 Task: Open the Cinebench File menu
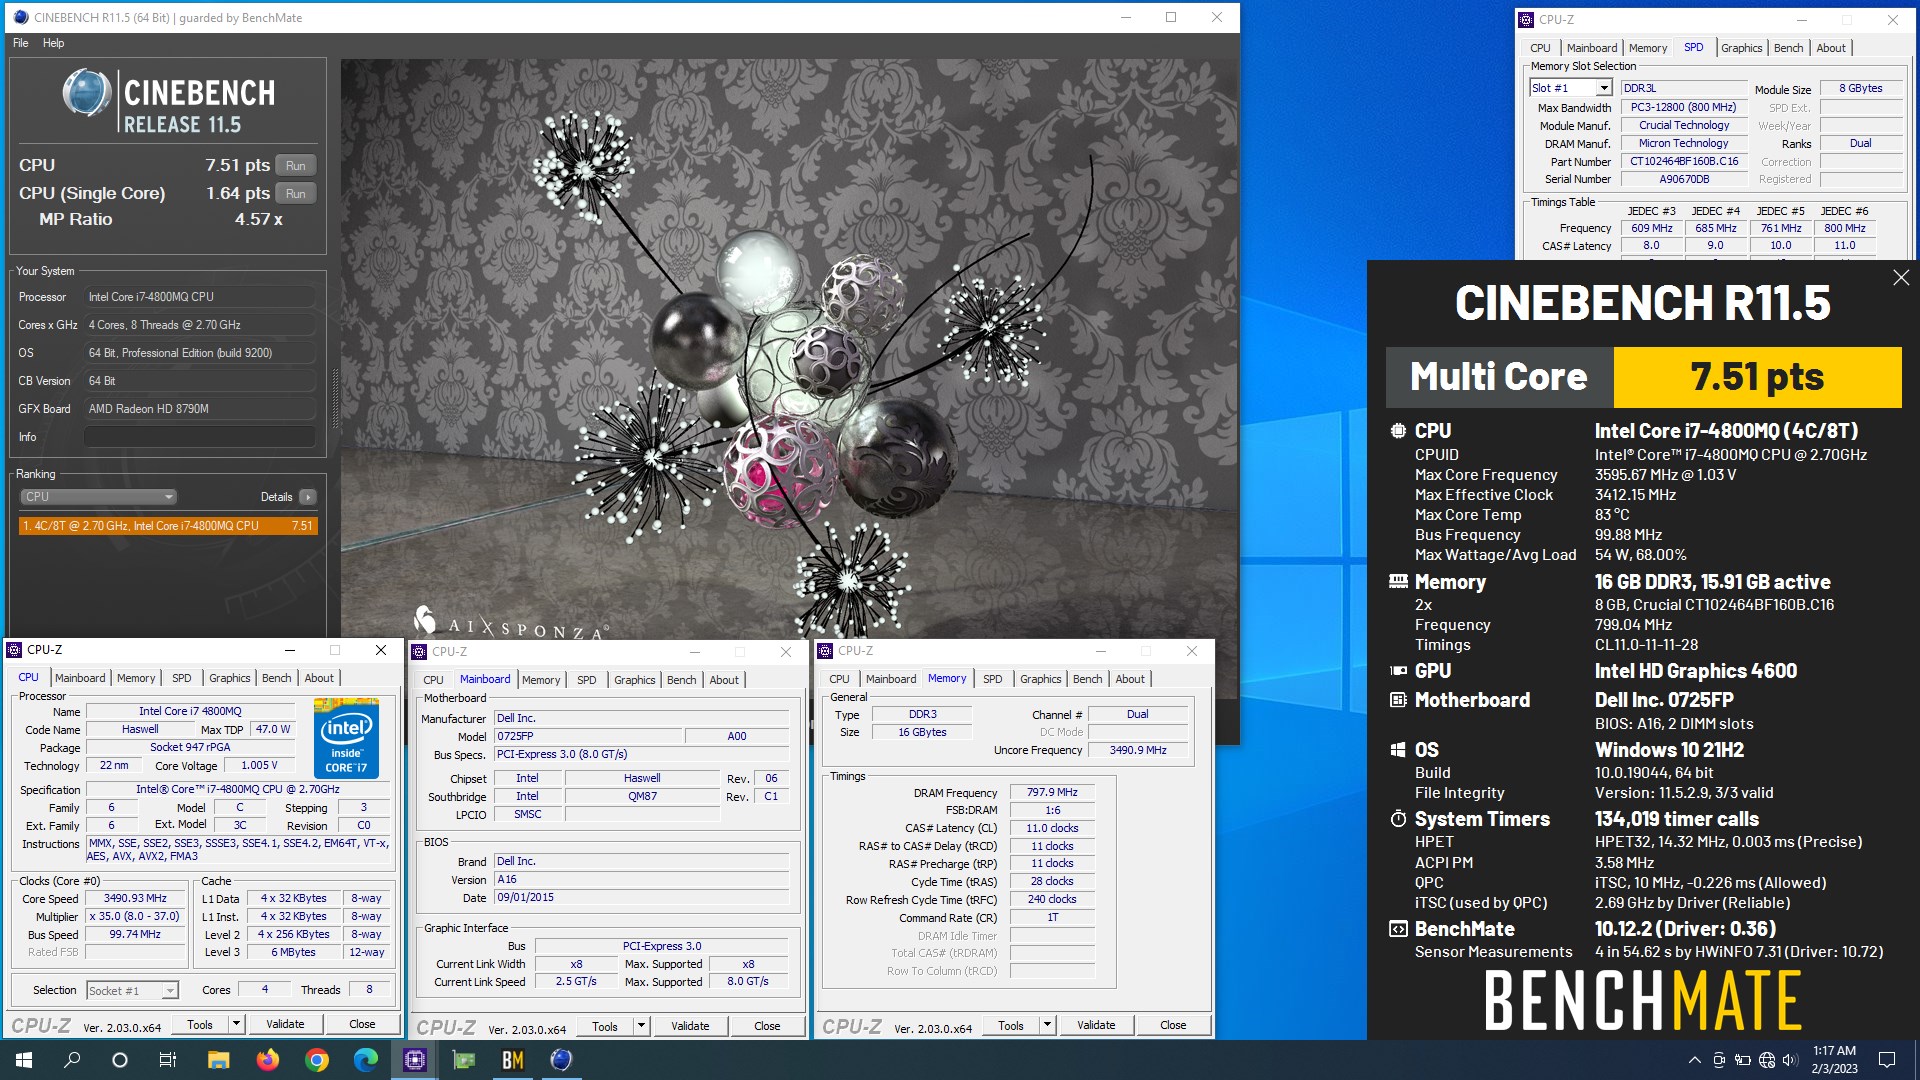(x=21, y=43)
